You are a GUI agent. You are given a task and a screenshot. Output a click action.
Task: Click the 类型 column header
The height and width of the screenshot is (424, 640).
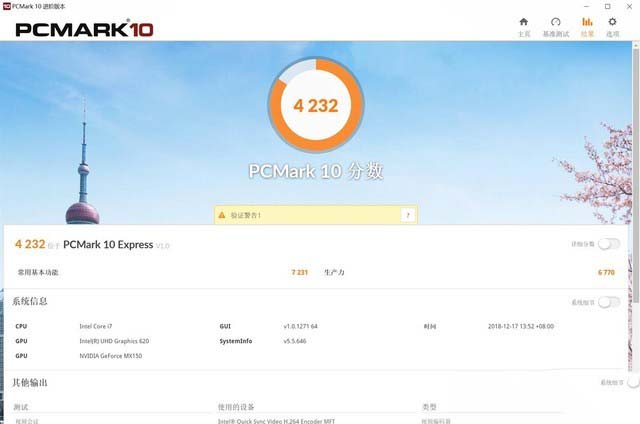coord(429,407)
